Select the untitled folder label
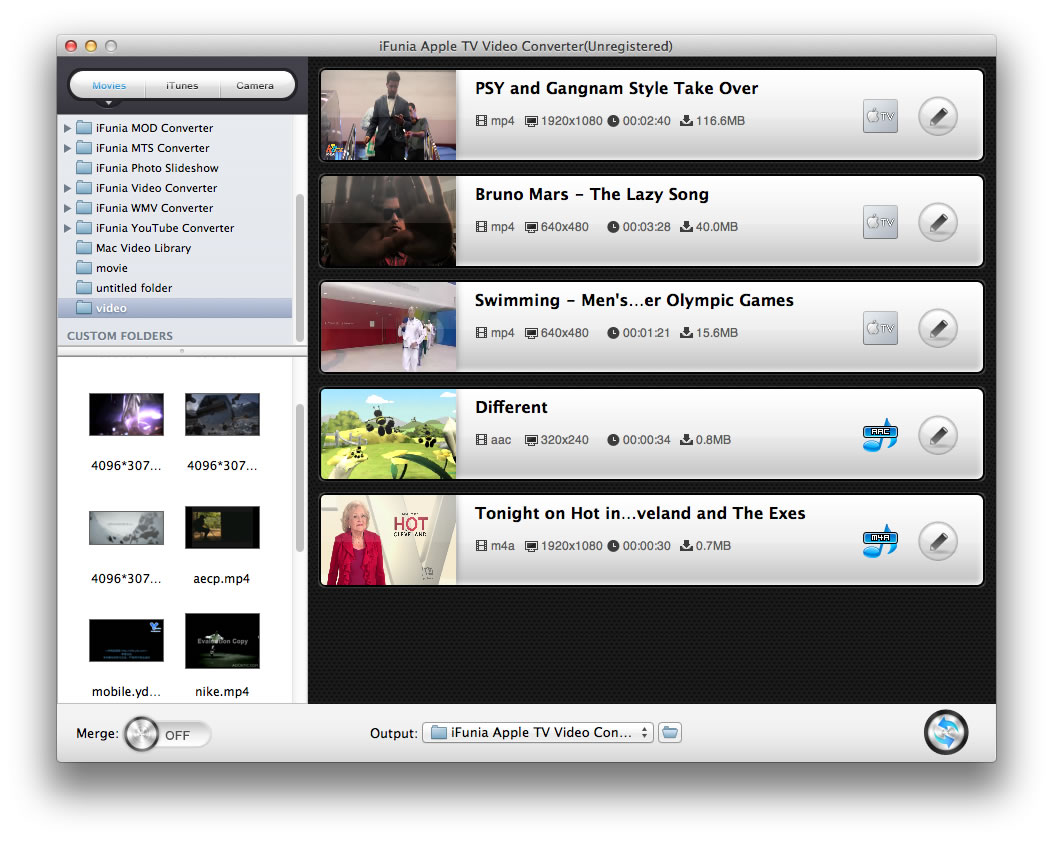Image resolution: width=1053 pixels, height=841 pixels. pyautogui.click(x=134, y=287)
